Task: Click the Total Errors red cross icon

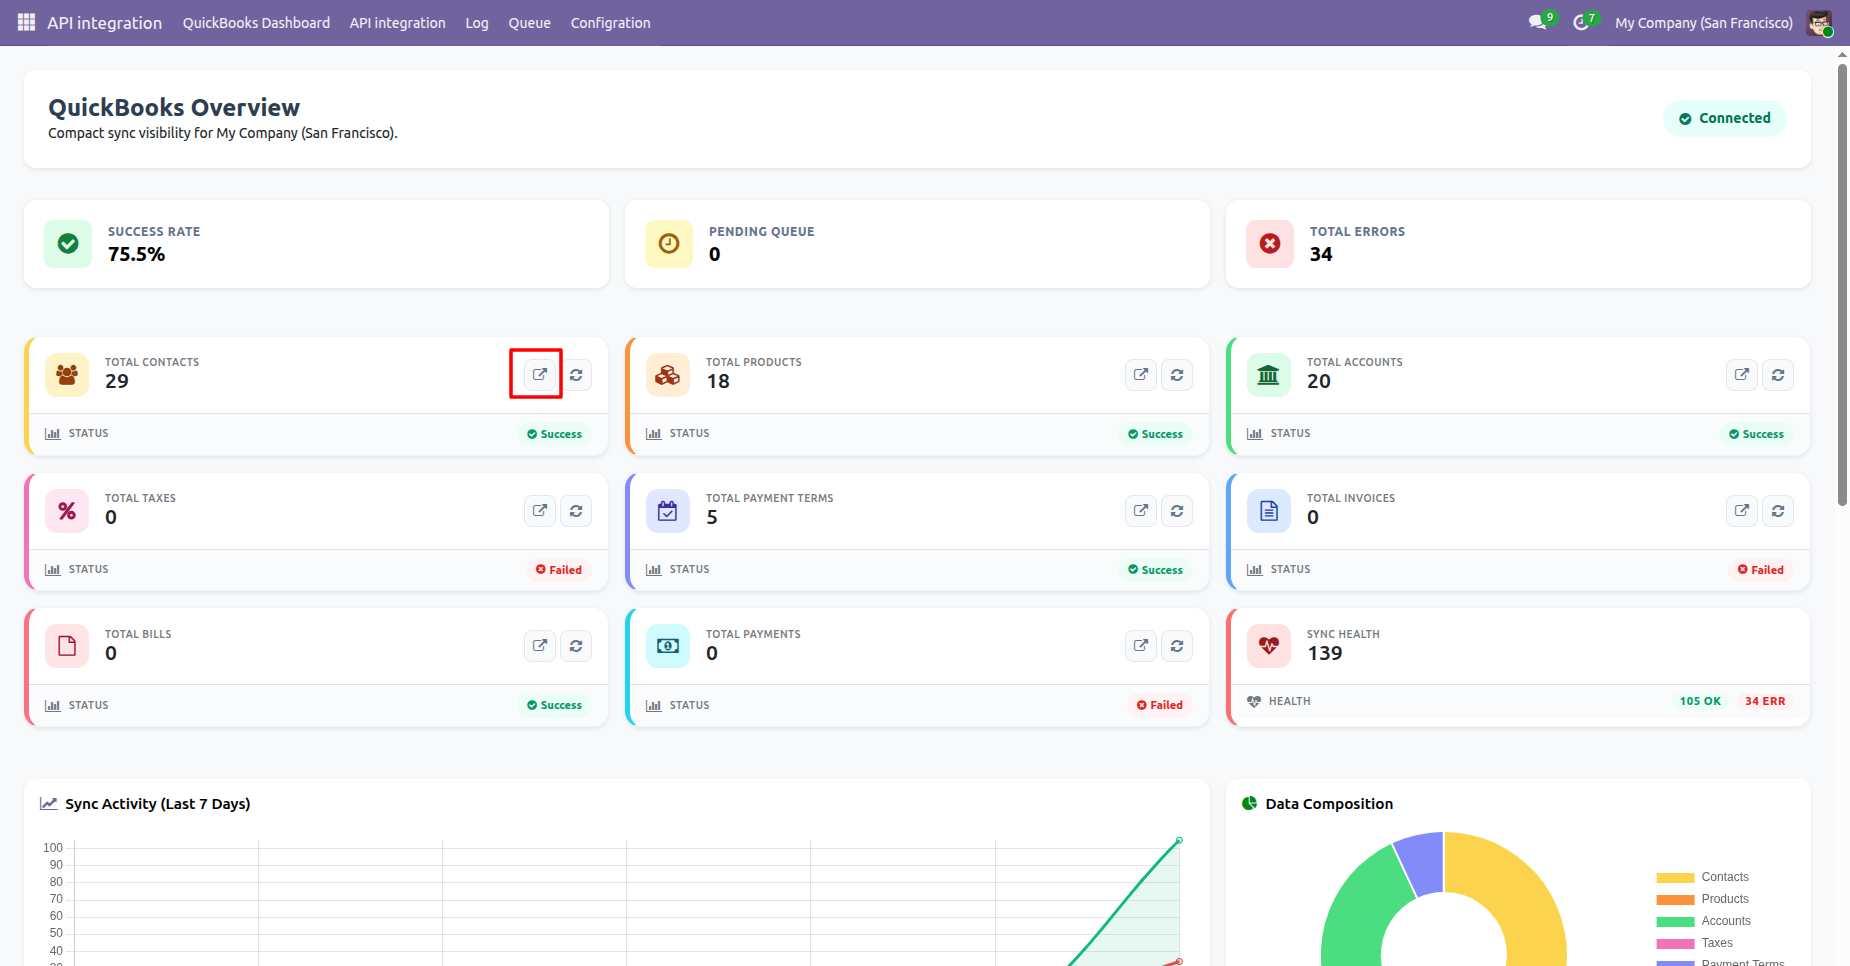Action: pyautogui.click(x=1270, y=244)
